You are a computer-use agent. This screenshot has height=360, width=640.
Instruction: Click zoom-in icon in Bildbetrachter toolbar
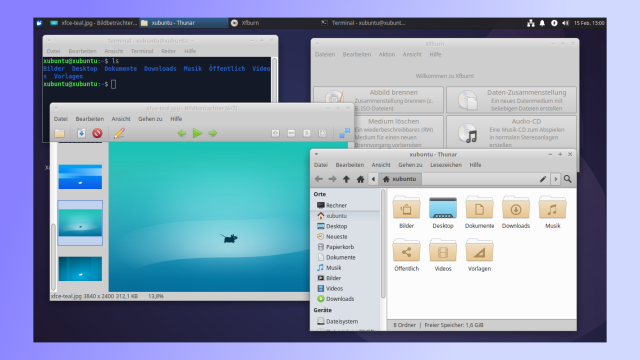(x=276, y=133)
